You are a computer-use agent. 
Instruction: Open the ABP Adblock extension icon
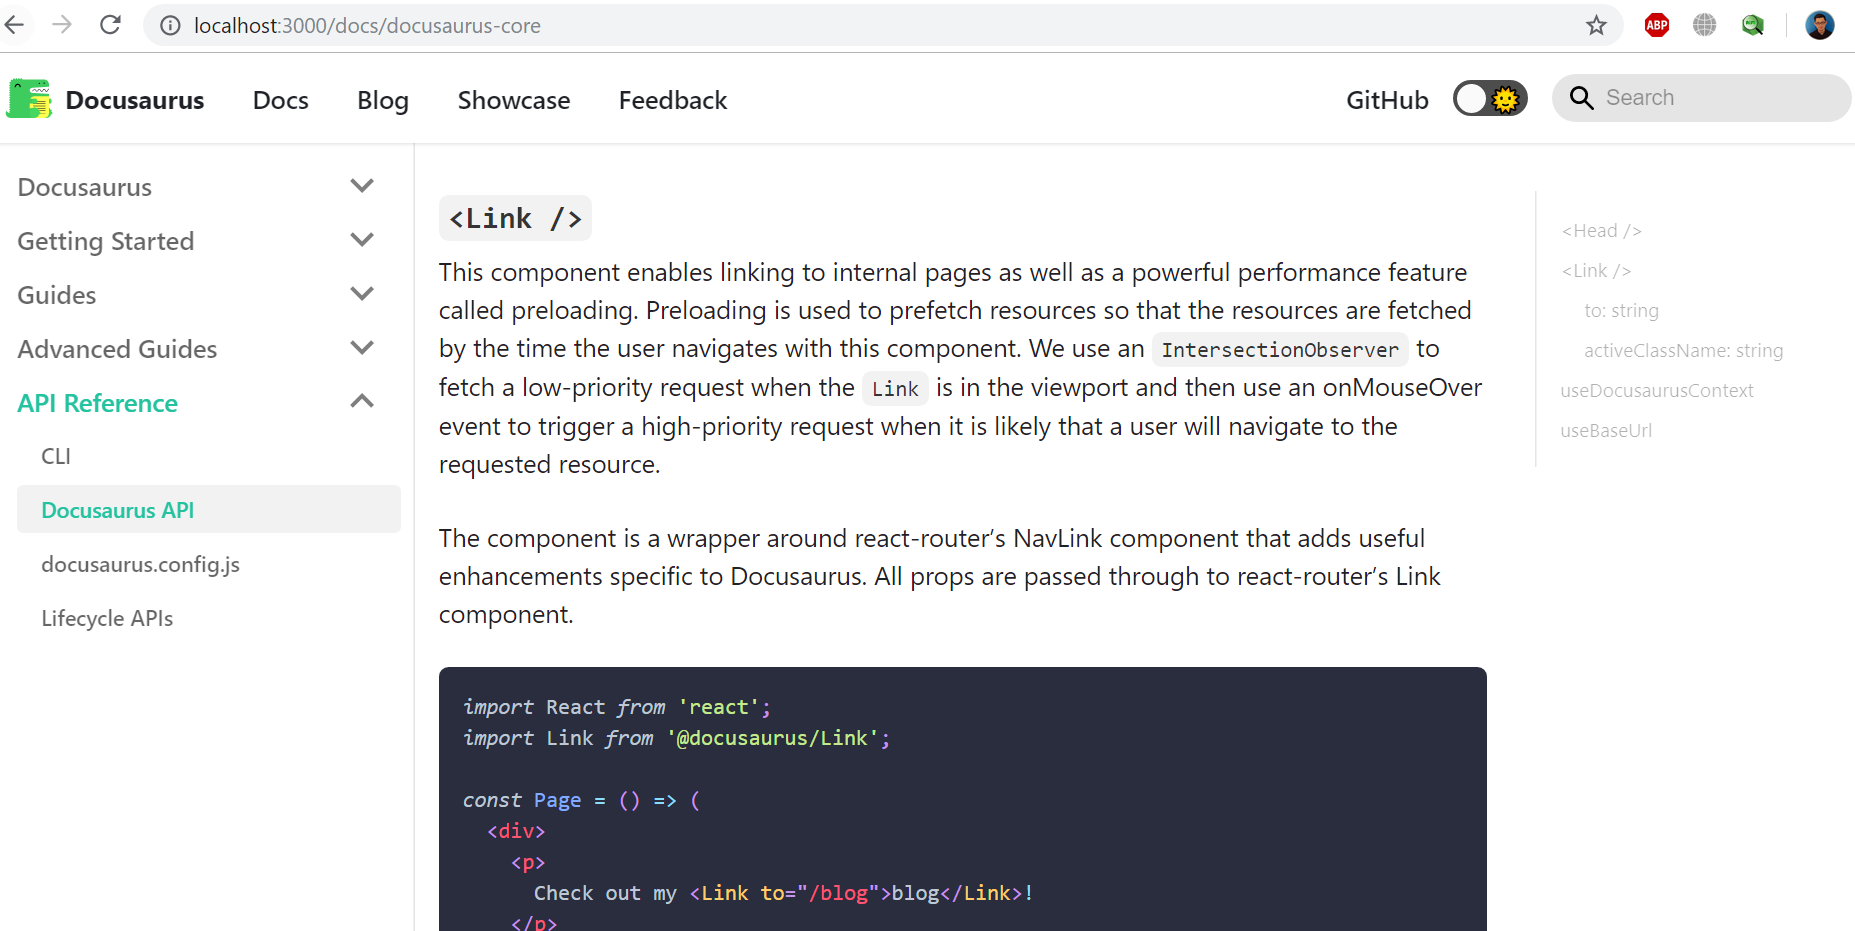click(1657, 26)
